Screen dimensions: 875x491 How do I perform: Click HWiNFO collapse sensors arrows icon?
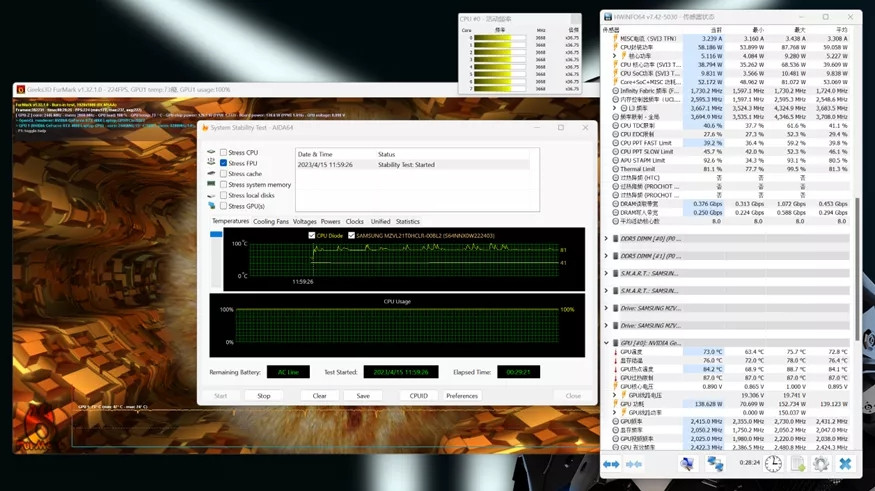(634, 464)
